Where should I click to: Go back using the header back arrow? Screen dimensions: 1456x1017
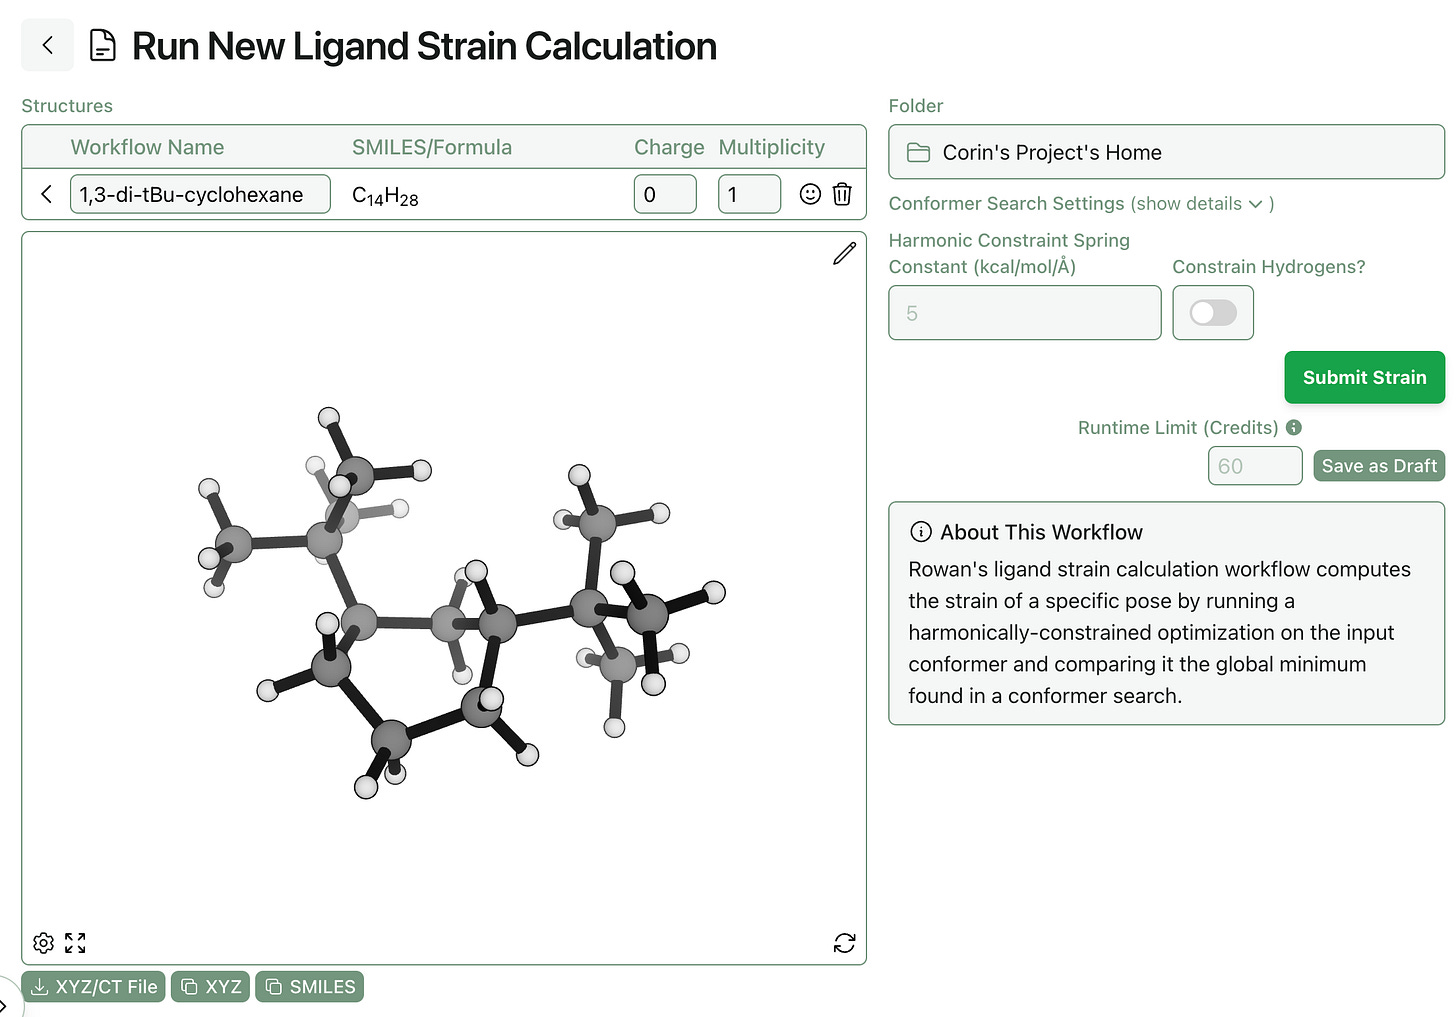click(47, 45)
